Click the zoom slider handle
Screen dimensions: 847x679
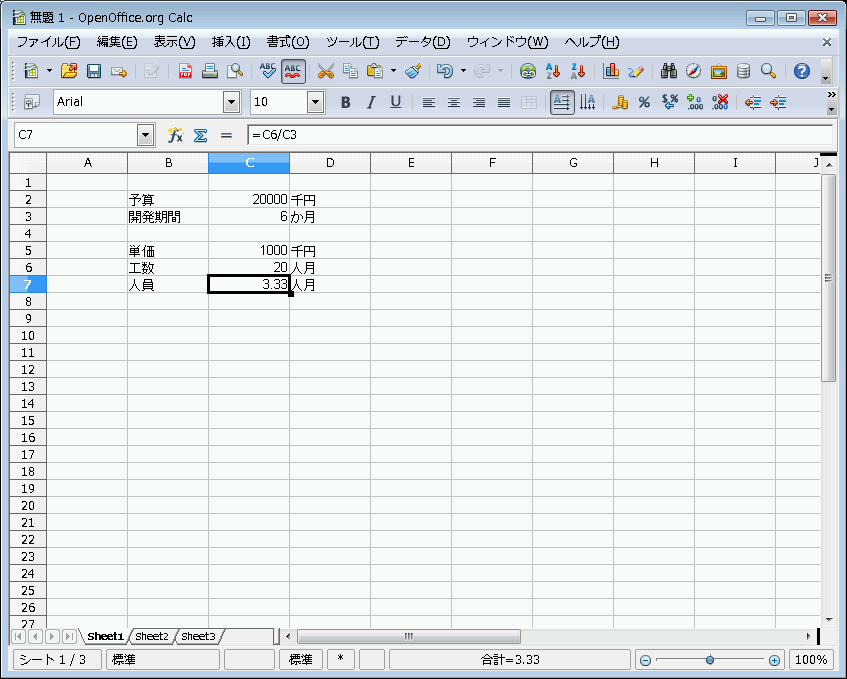pyautogui.click(x=710, y=660)
